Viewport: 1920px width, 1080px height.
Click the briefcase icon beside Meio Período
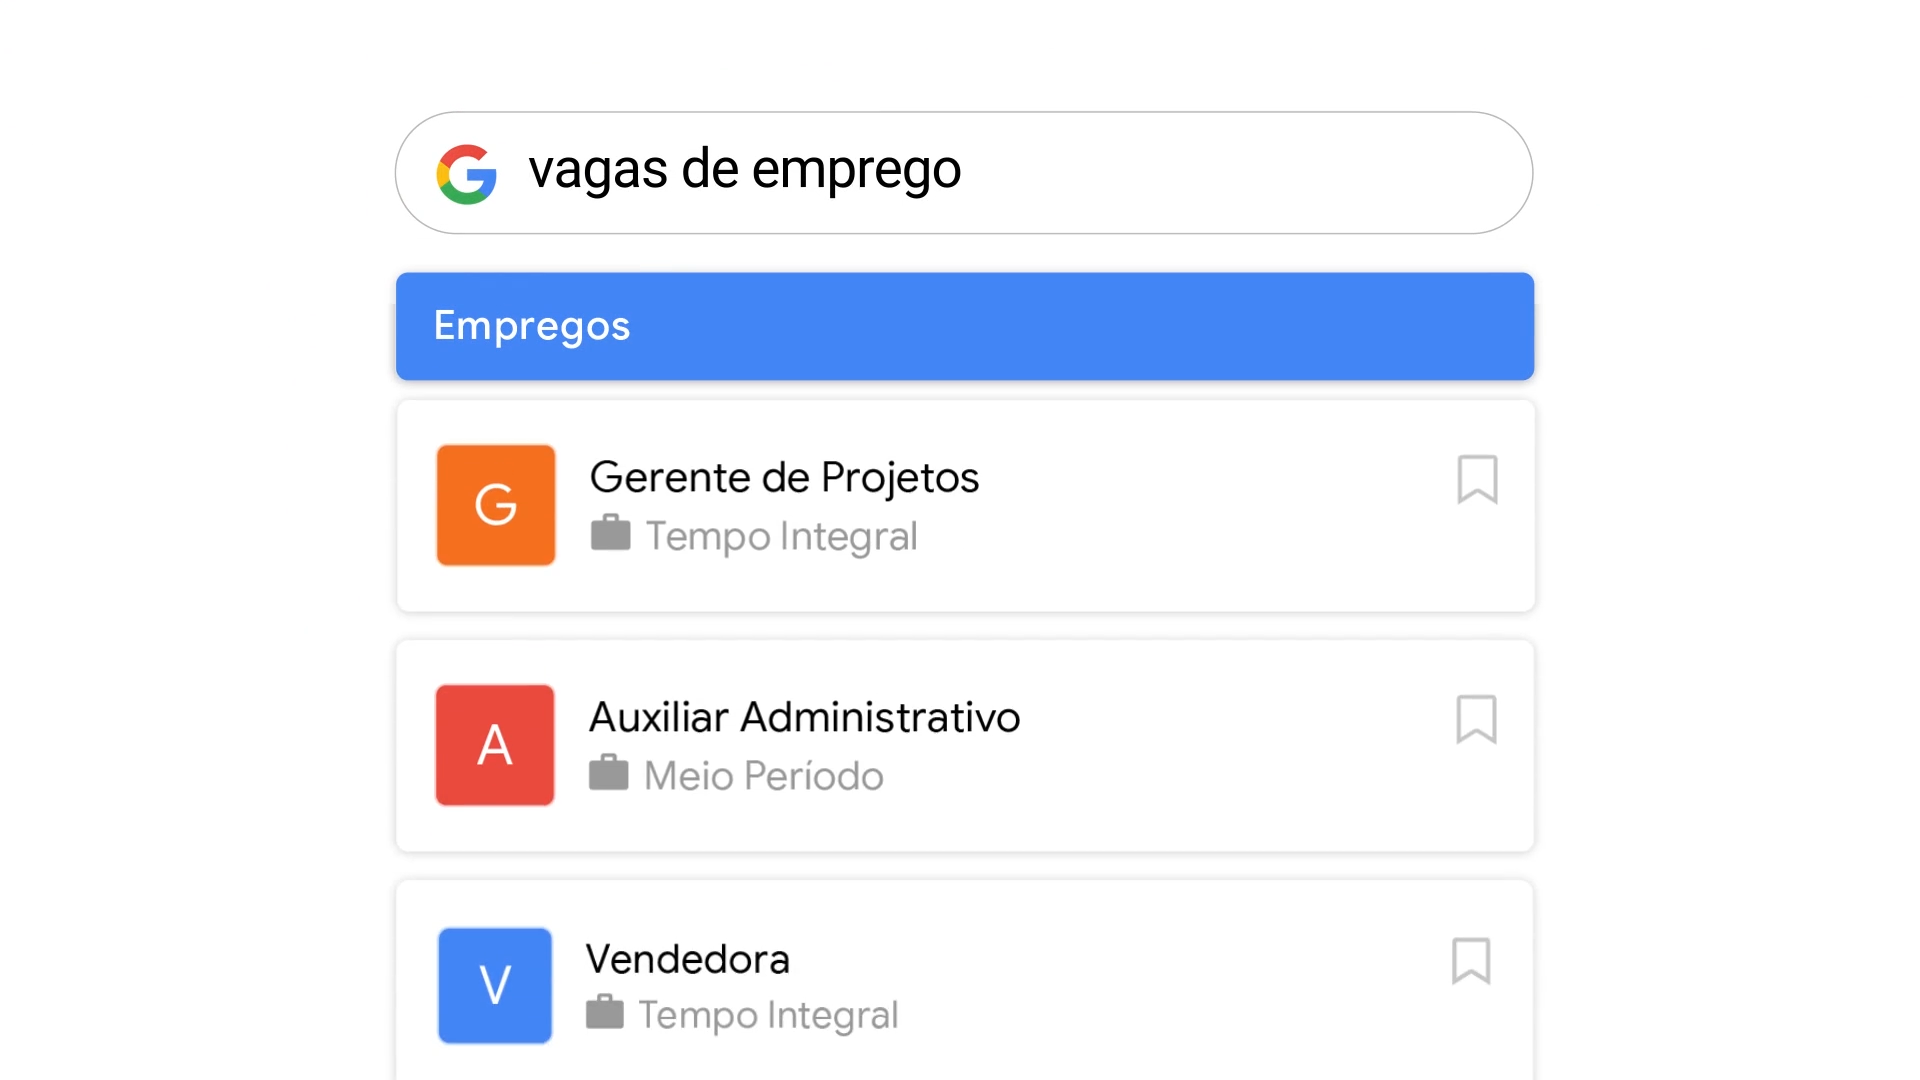[608, 773]
